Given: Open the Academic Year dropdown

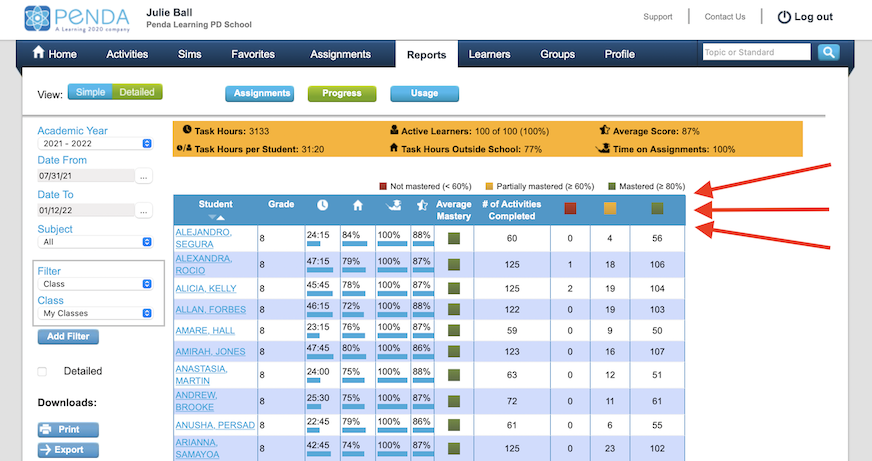Looking at the screenshot, I should [95, 143].
